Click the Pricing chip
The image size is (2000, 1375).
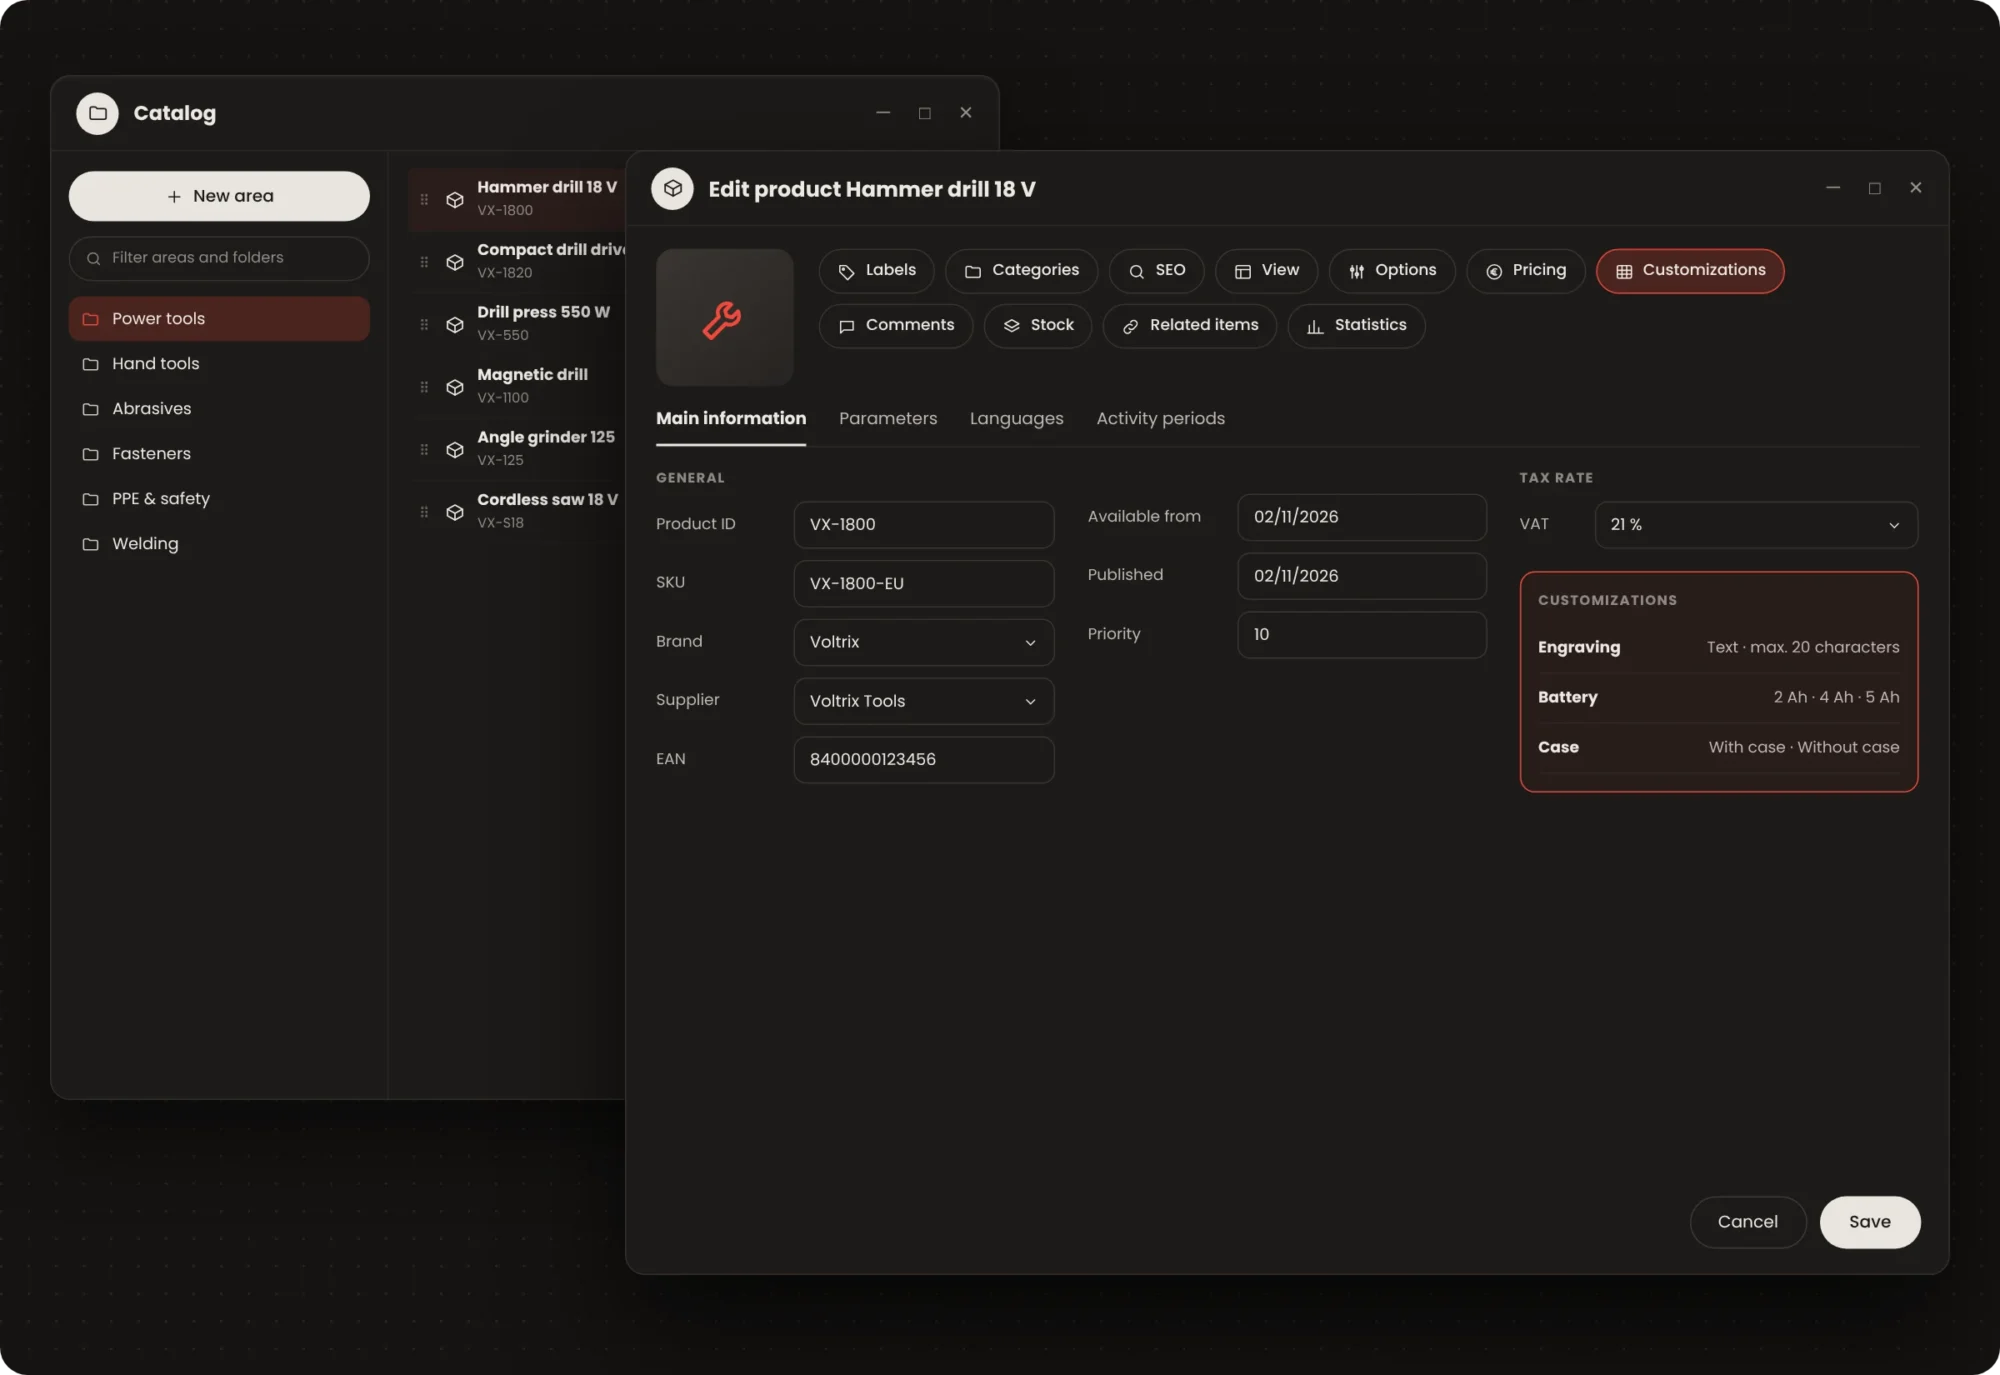pyautogui.click(x=1525, y=271)
